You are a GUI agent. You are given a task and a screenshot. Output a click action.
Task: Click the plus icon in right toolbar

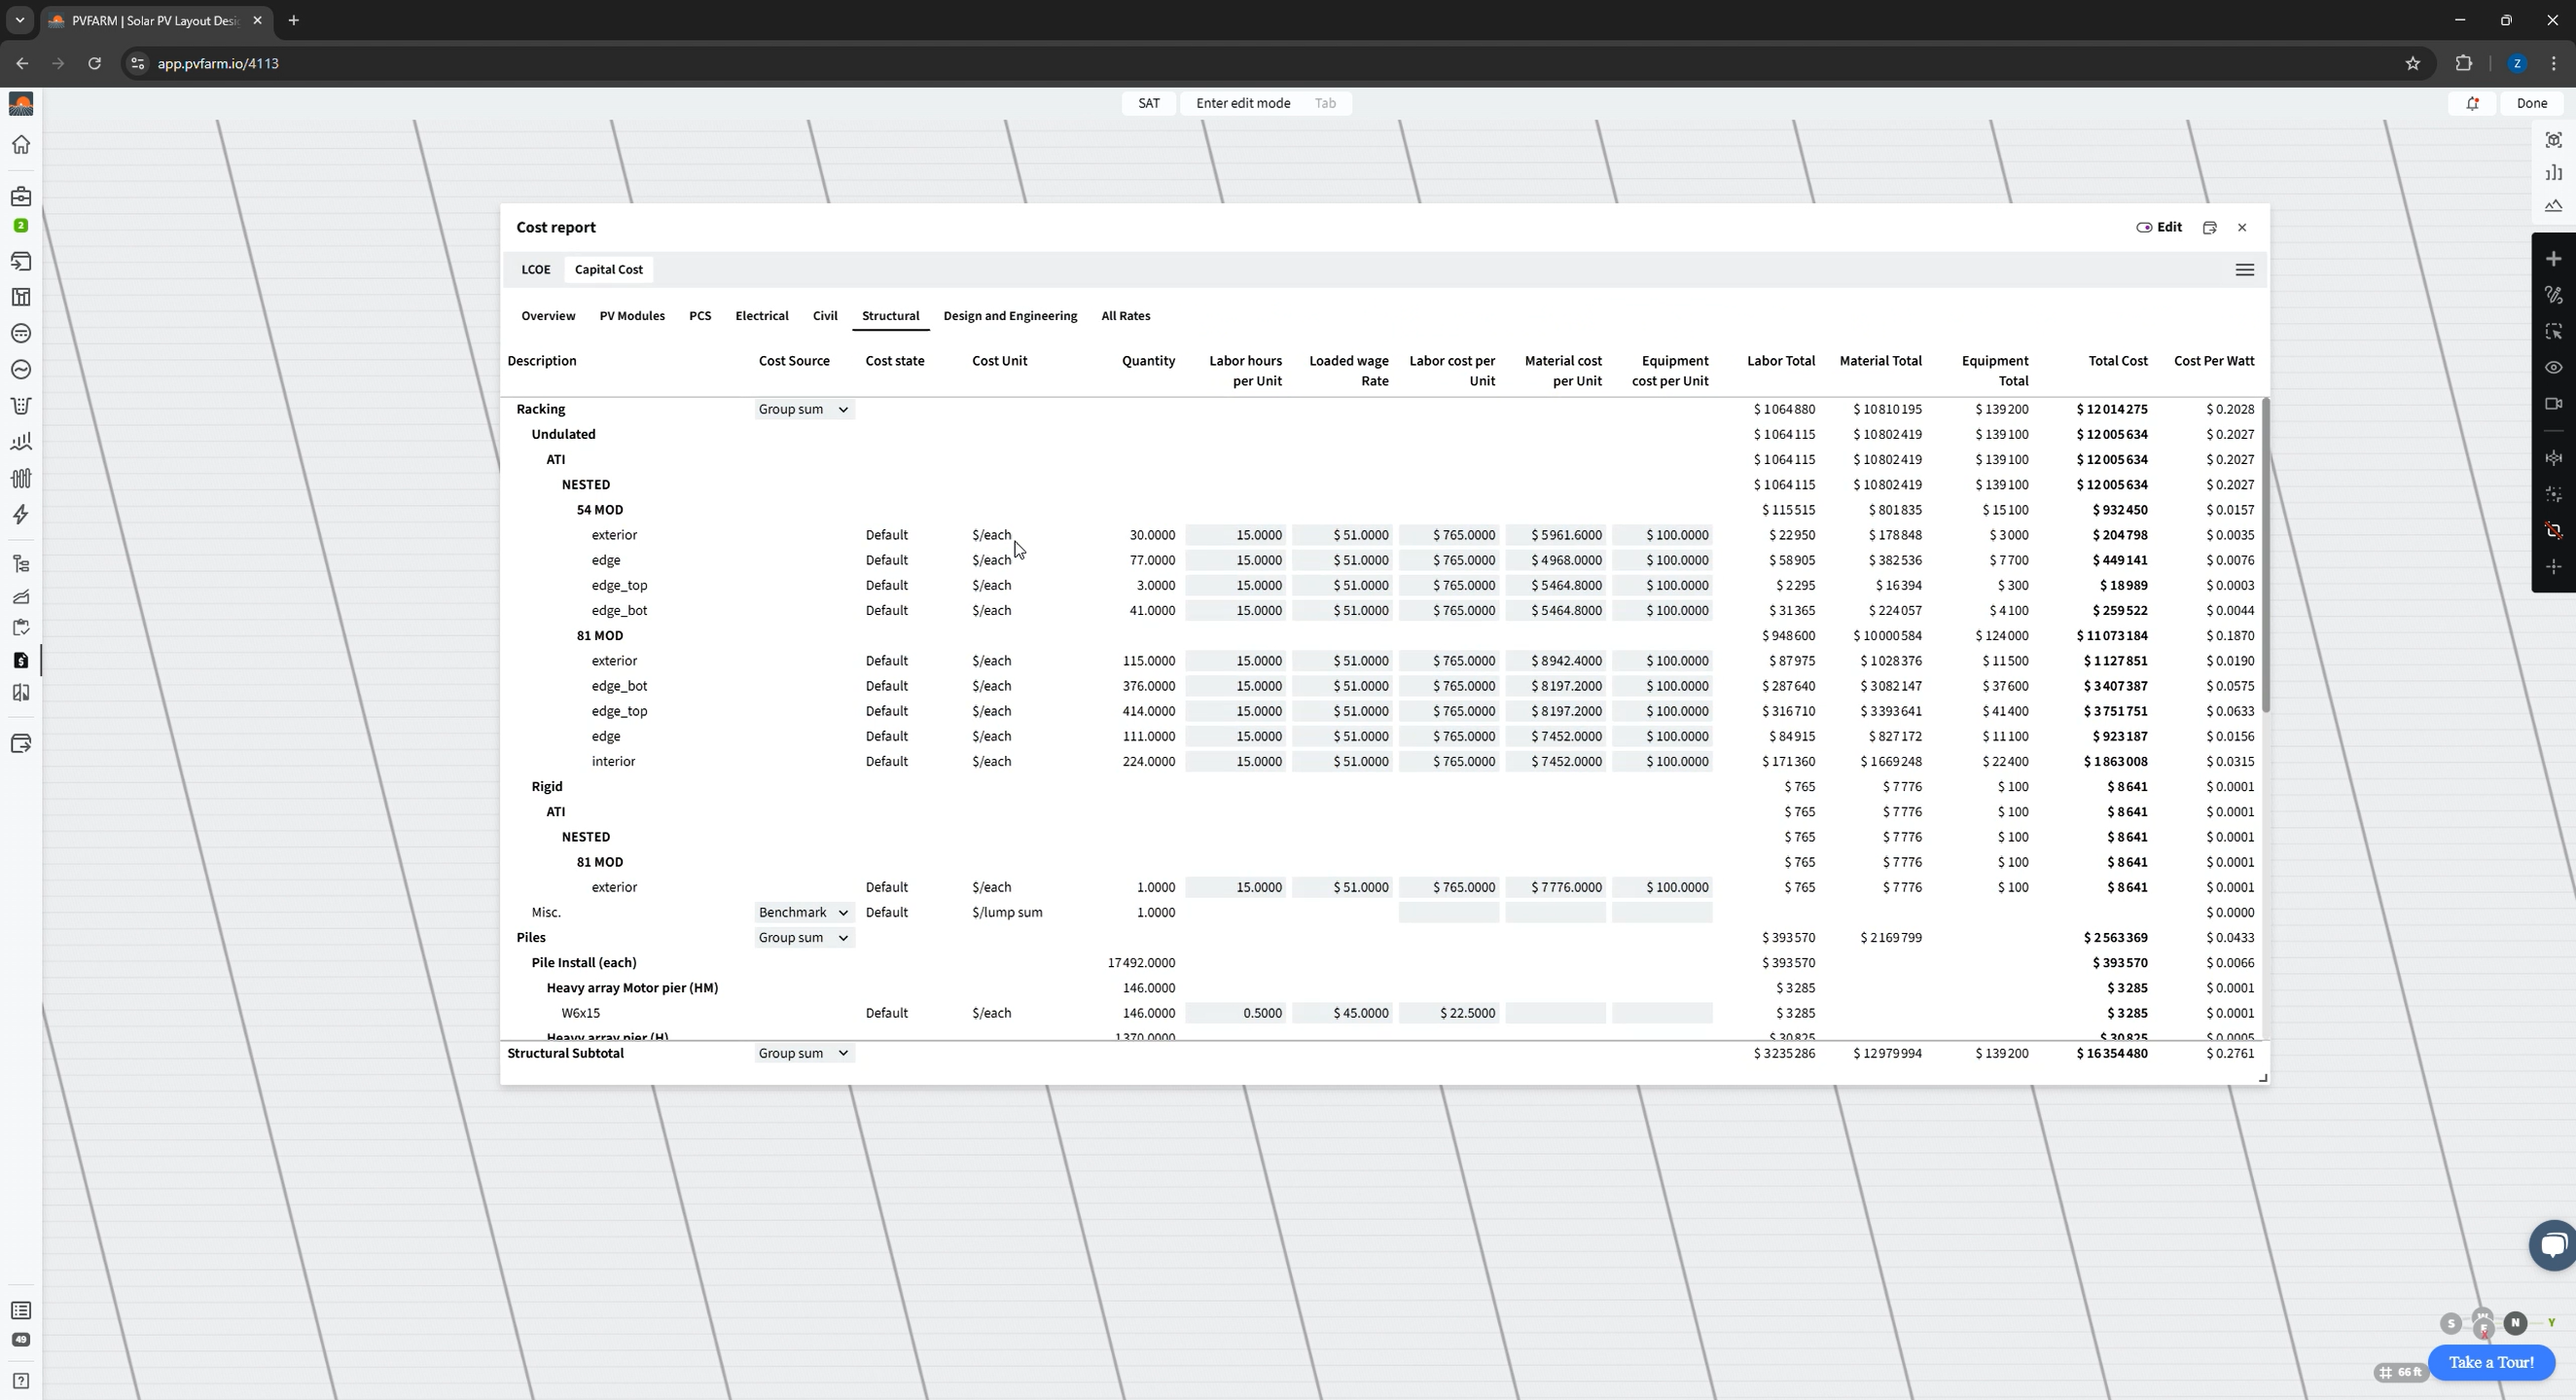pos(2553,259)
